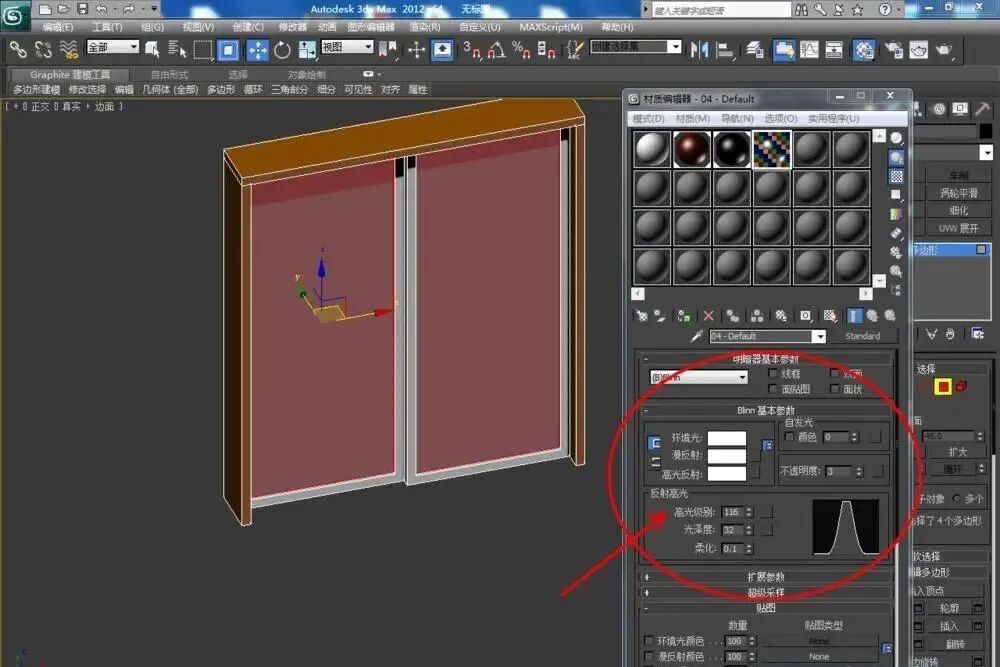1000x667 pixels.
Task: Click the 插入 polygon button
Action: pyautogui.click(x=948, y=626)
